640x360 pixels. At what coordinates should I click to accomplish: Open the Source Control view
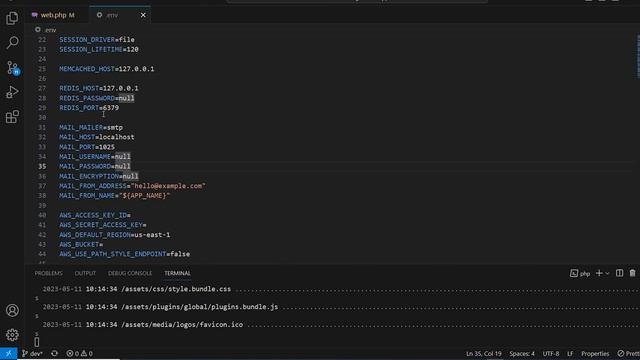(12, 67)
